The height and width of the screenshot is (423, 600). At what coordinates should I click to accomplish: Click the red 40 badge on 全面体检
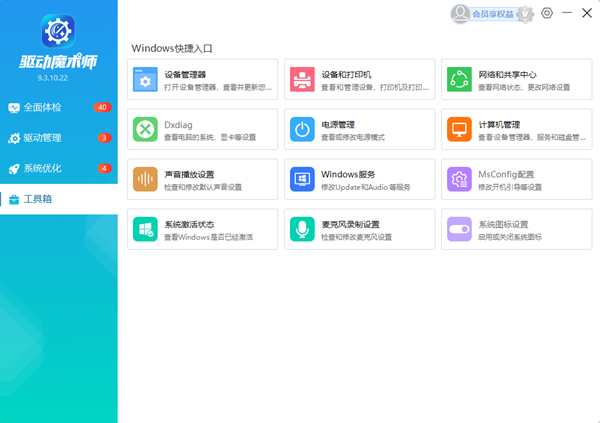[102, 107]
